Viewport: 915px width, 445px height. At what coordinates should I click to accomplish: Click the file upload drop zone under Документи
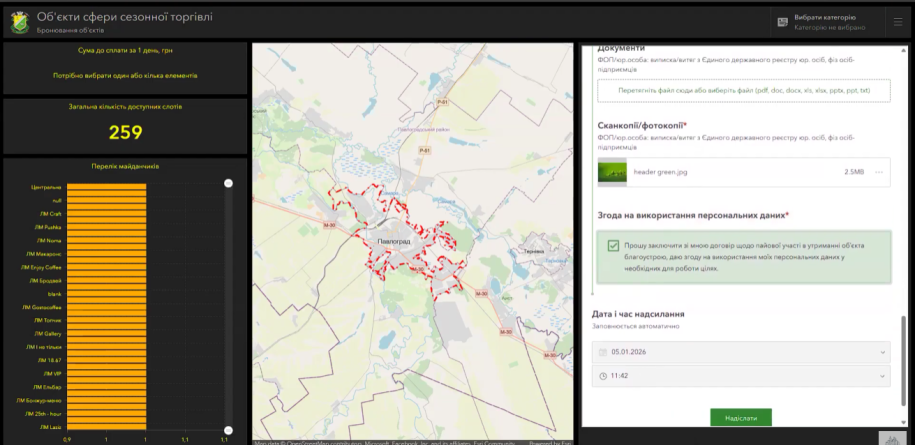743,91
